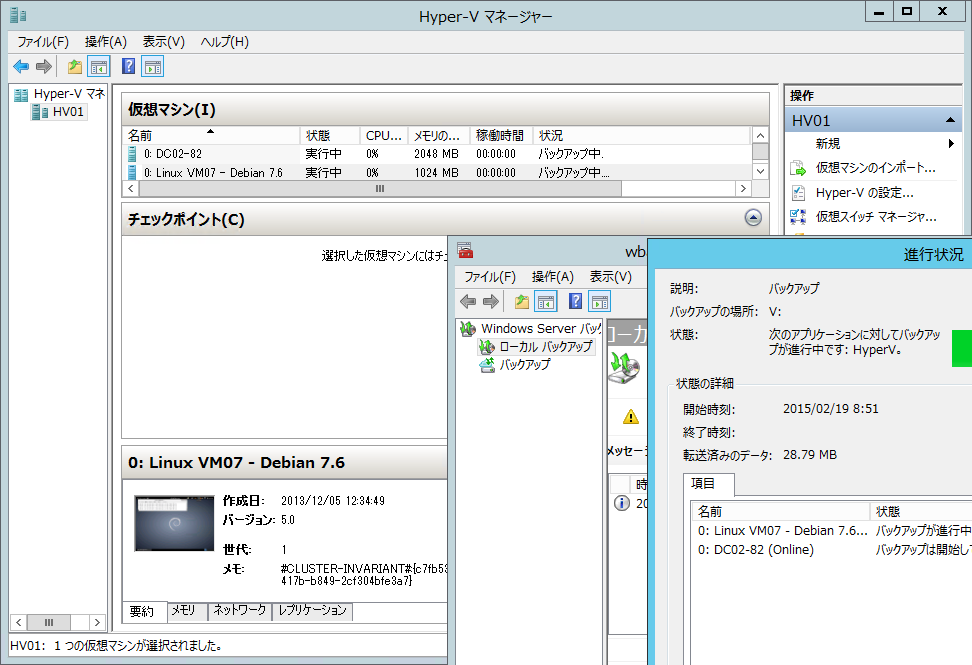Click the Back arrow in Hyper-V Manager toolbar
972x665 pixels.
tap(21, 66)
